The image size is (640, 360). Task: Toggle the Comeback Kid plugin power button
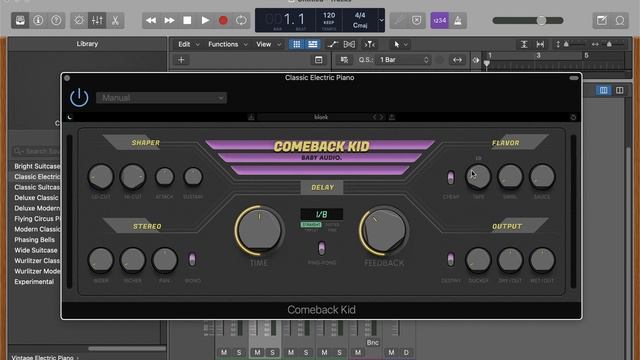(x=79, y=98)
